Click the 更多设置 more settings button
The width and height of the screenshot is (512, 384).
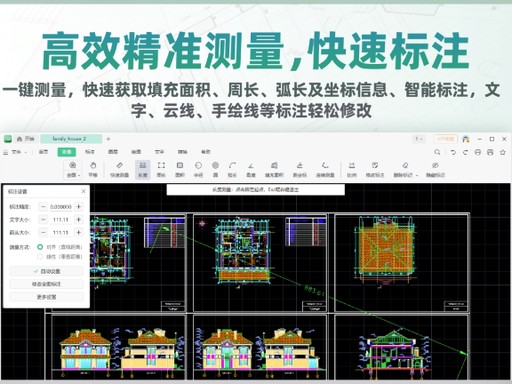pyautogui.click(x=46, y=297)
